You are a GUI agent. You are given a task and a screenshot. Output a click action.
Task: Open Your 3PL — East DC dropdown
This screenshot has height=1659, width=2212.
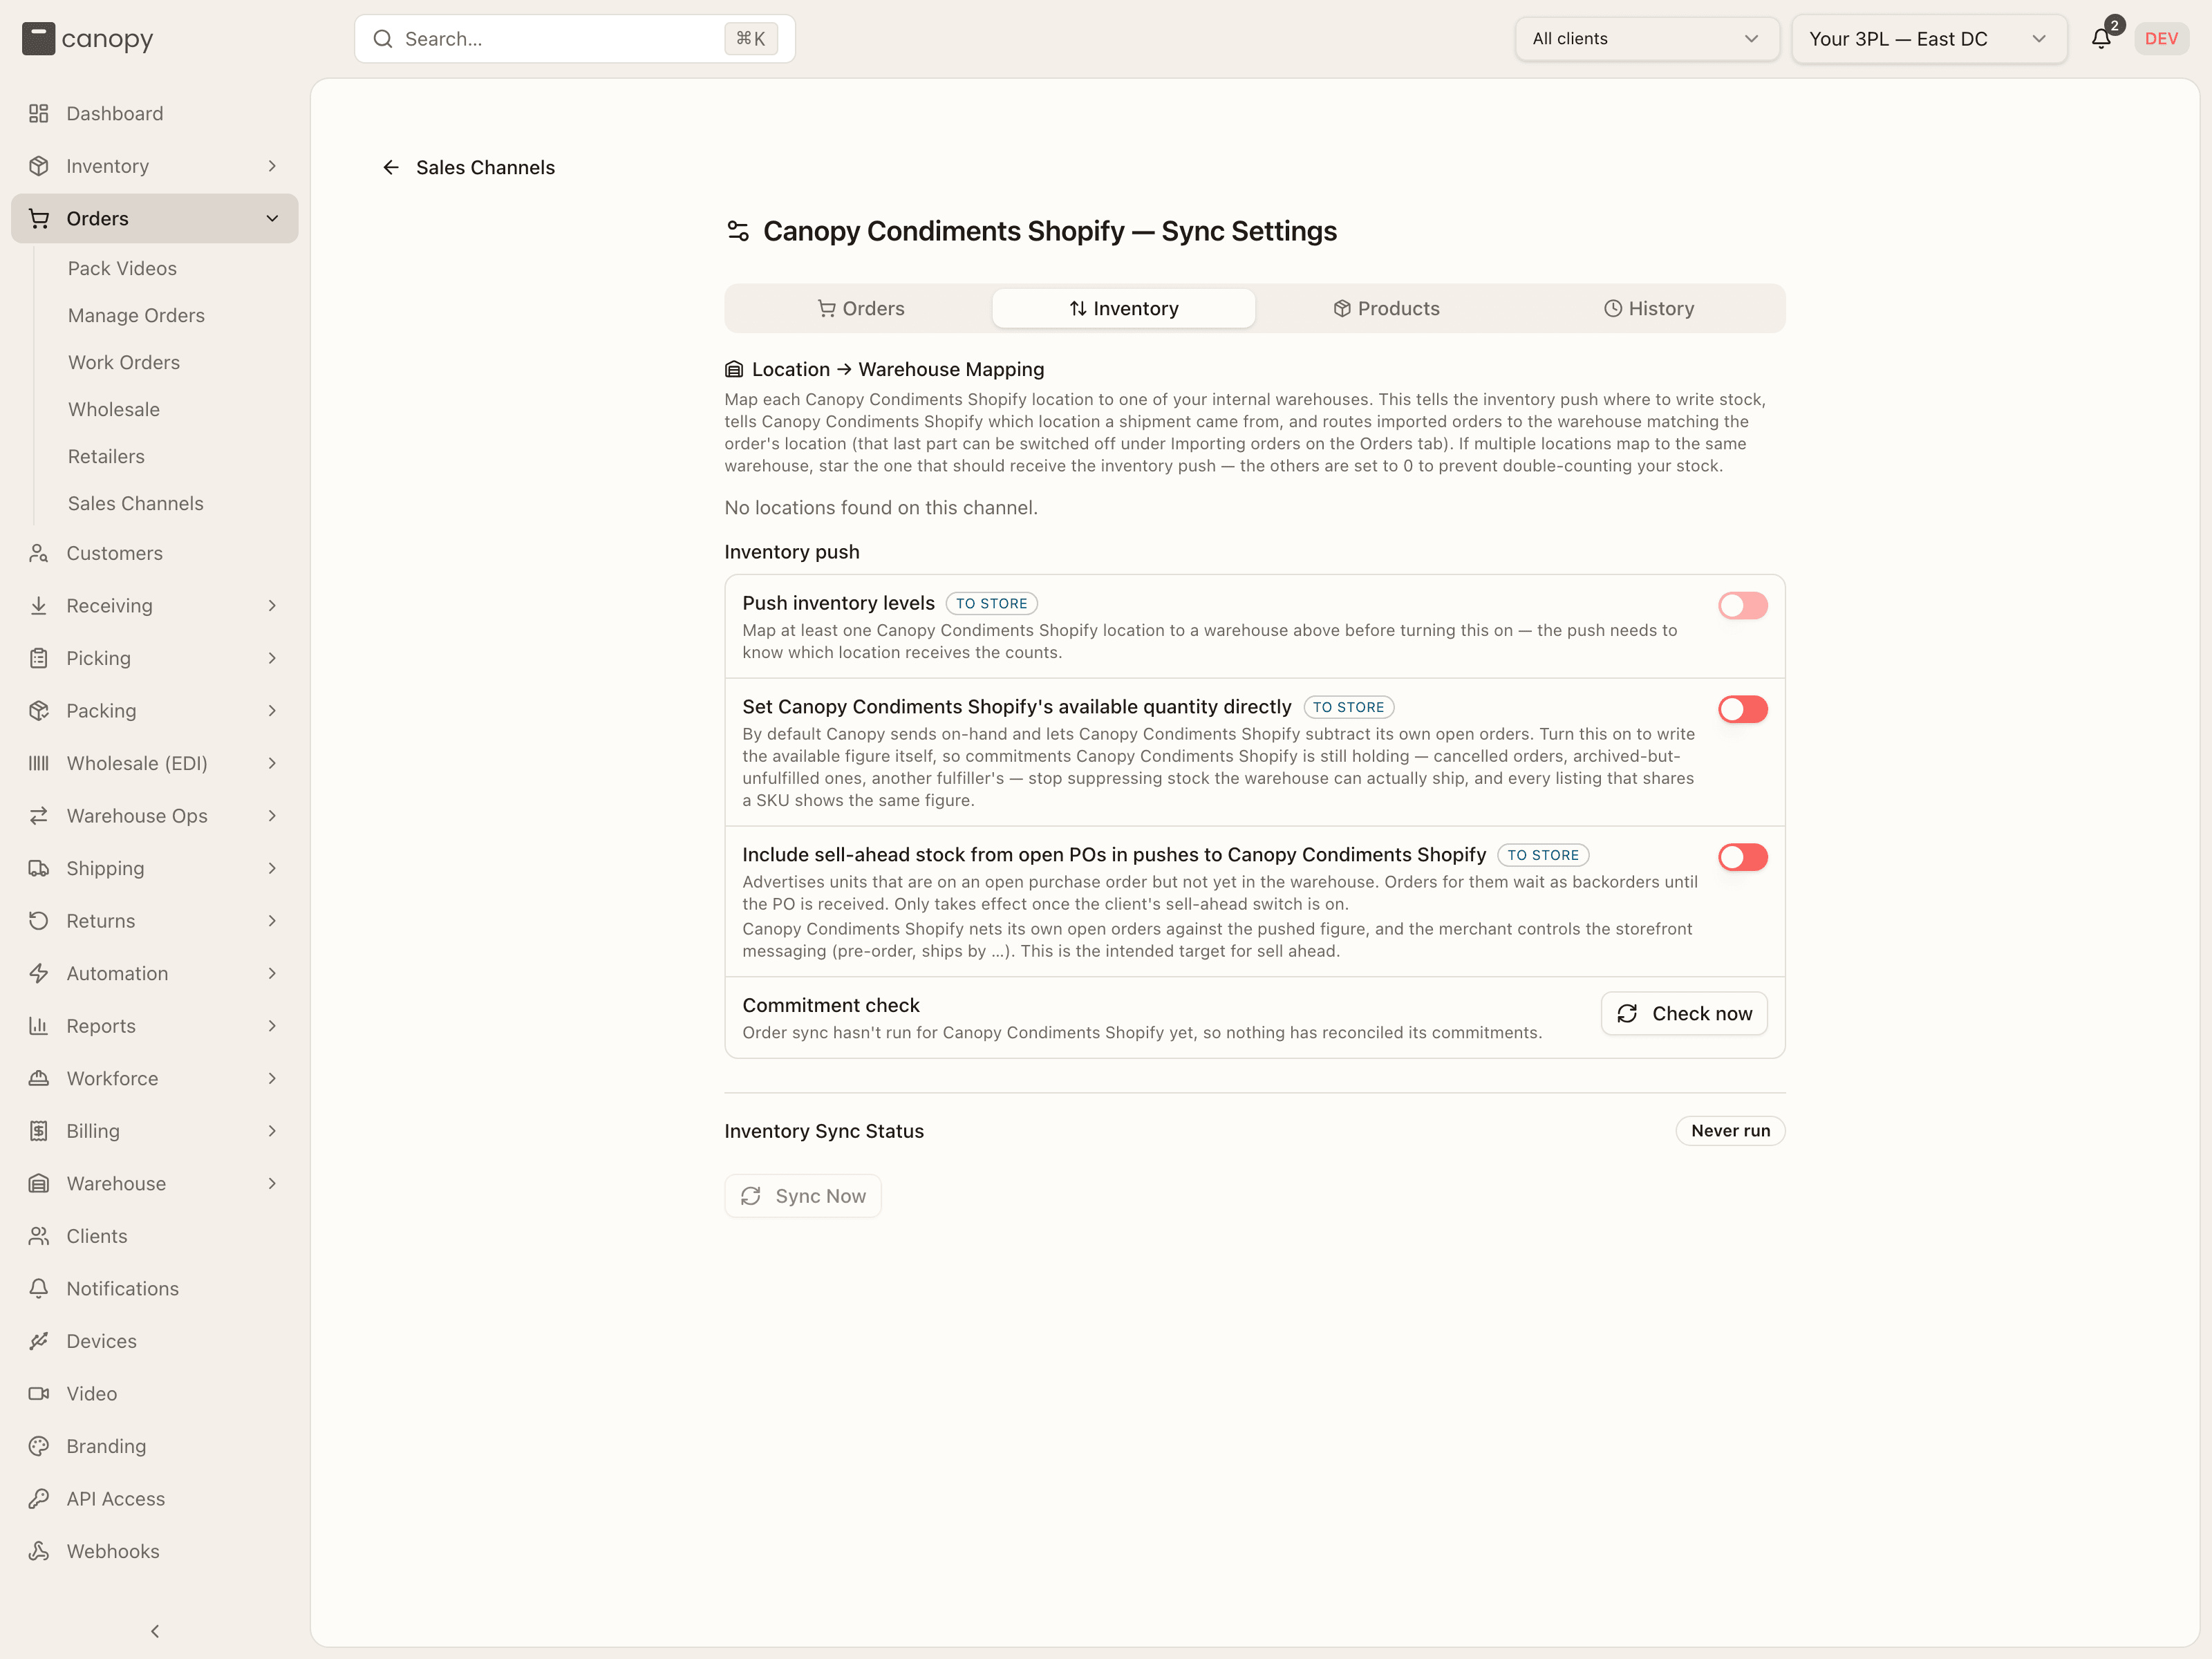(1929, 39)
